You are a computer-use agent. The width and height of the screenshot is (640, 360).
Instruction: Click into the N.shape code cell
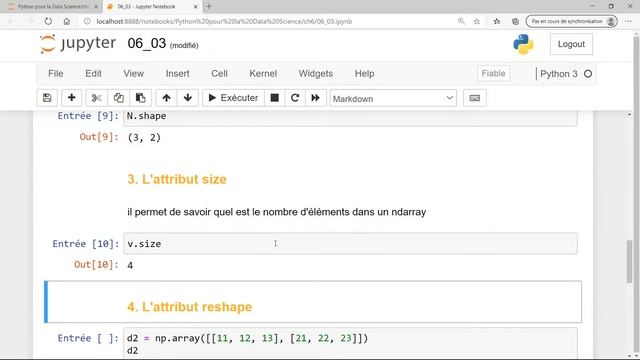pos(350,117)
